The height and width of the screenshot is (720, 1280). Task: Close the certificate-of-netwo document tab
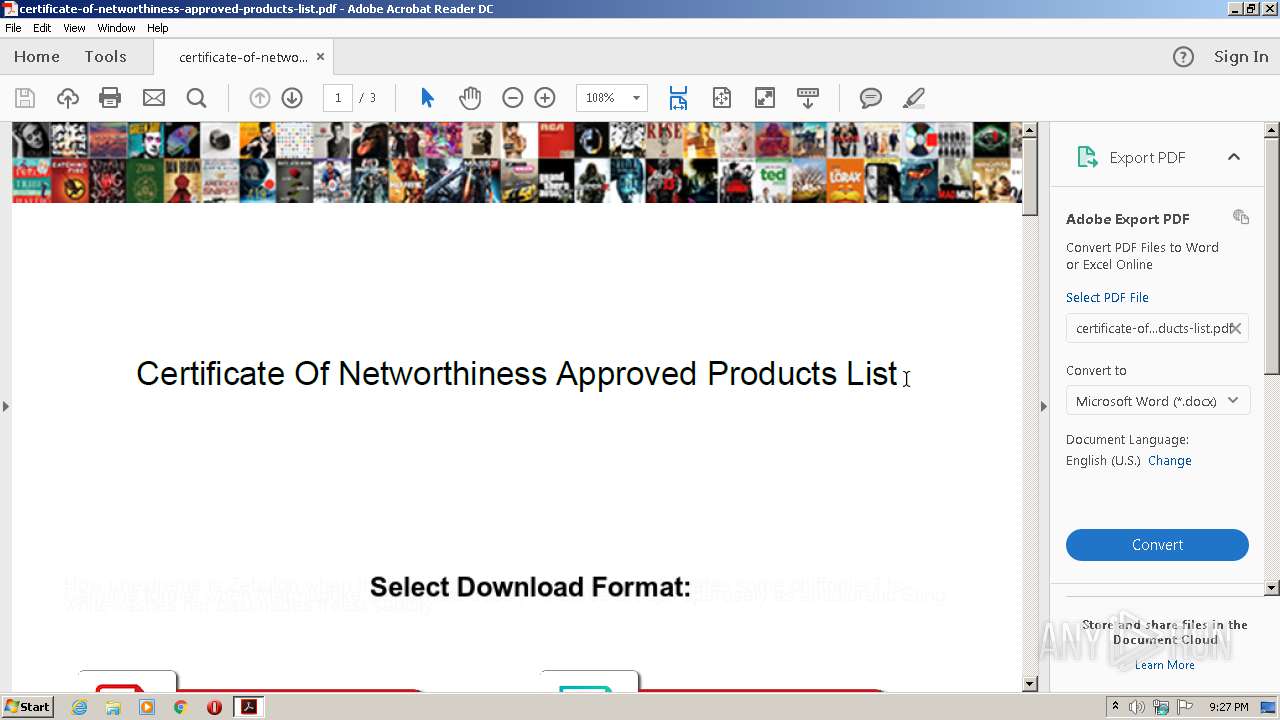[320, 57]
